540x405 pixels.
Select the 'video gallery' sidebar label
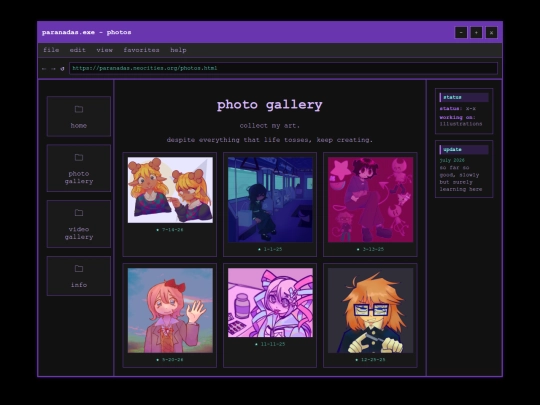pos(79,233)
